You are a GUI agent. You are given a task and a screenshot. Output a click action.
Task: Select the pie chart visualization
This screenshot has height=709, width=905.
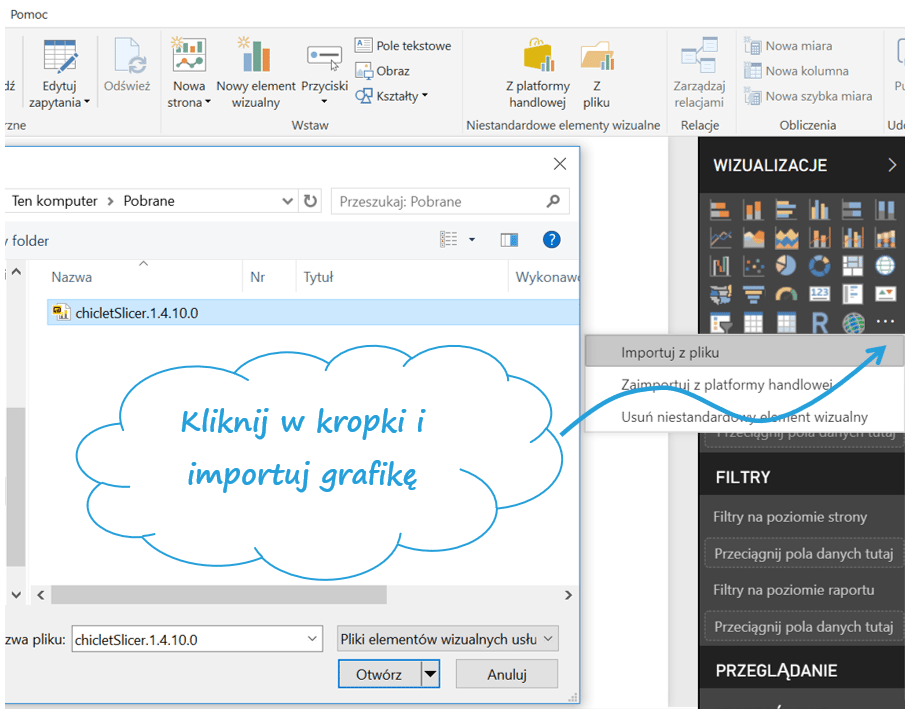pyautogui.click(x=786, y=266)
